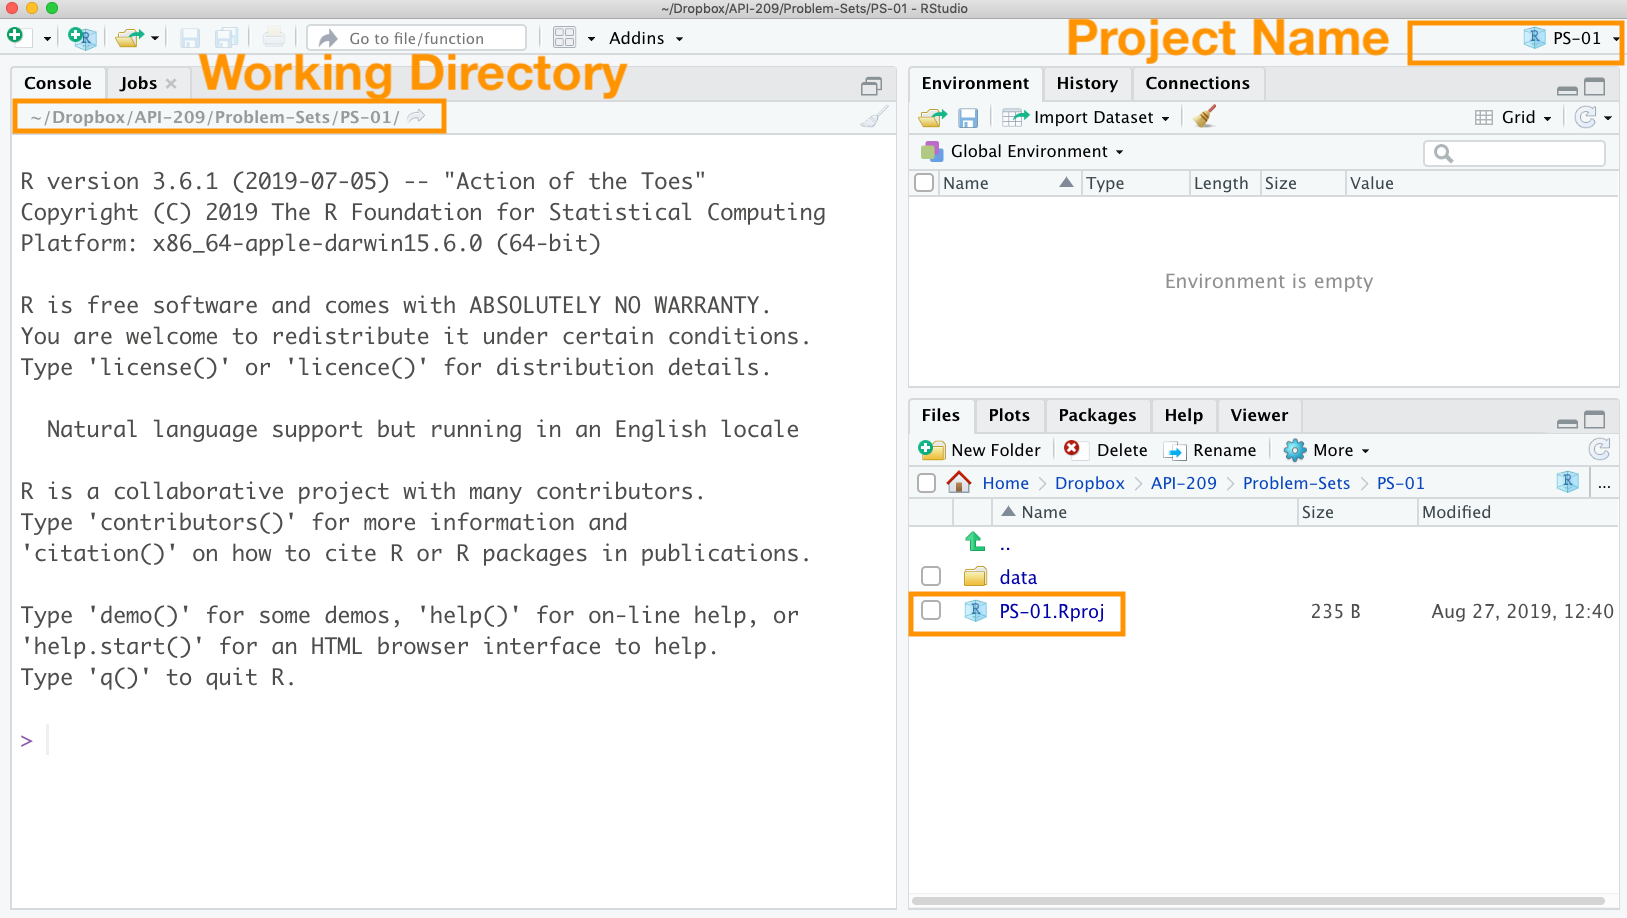Click the Create a Project icon
The image size is (1627, 918).
click(x=81, y=38)
